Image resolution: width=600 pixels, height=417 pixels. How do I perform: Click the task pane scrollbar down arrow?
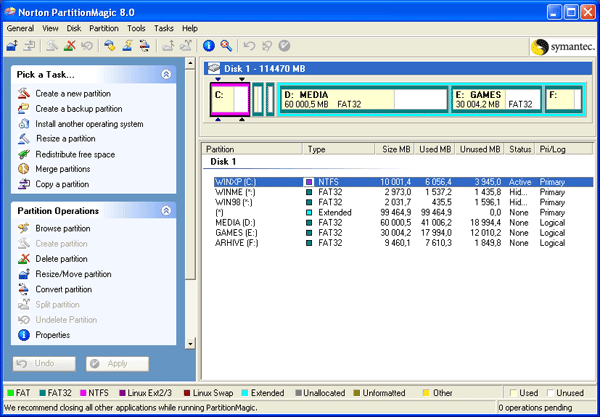(190, 344)
